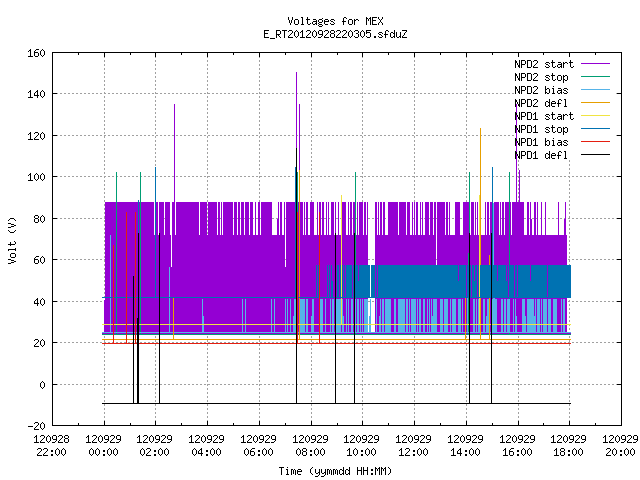Click the x-axis tick label 120929 10:00

pos(362,446)
